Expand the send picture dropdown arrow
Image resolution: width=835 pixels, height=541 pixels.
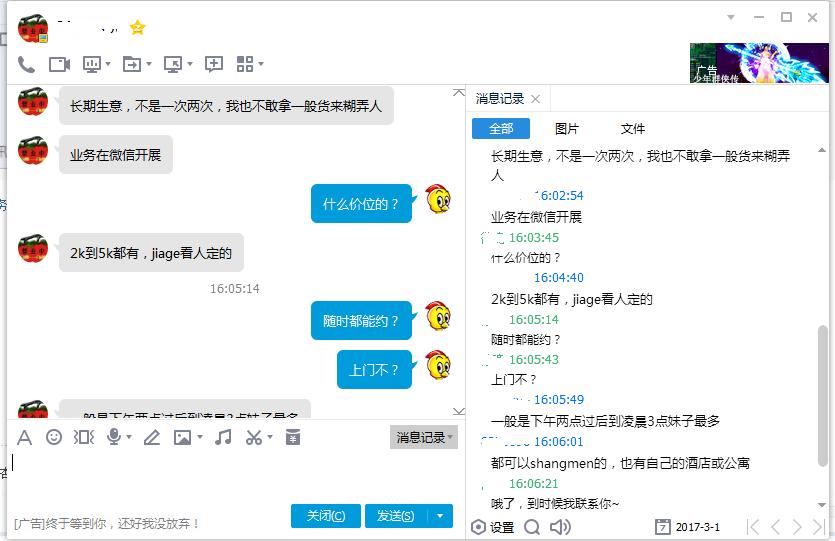(x=200, y=437)
